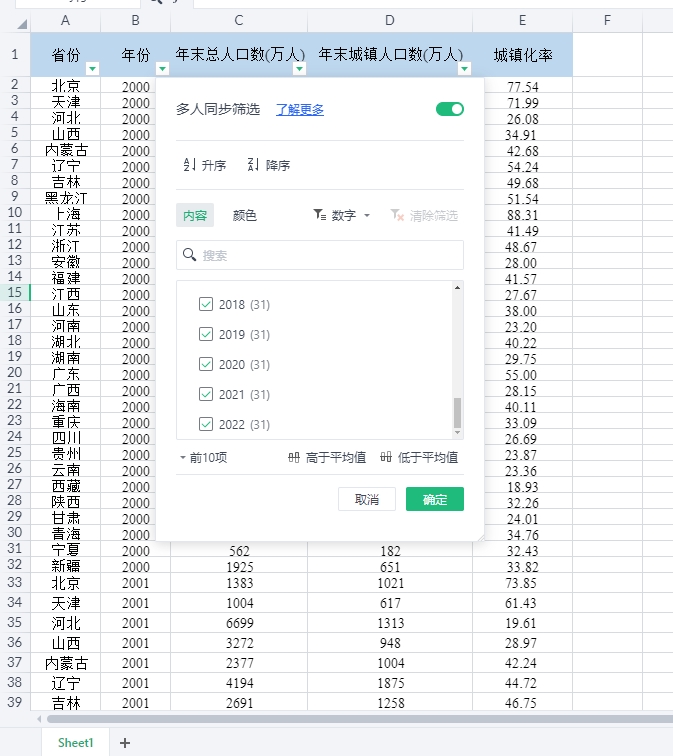Select column B header

click(135, 20)
